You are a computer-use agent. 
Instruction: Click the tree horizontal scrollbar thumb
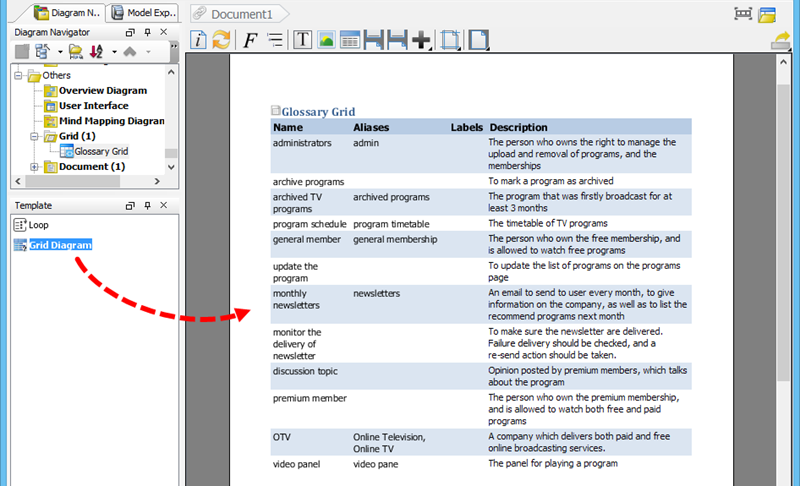point(72,181)
